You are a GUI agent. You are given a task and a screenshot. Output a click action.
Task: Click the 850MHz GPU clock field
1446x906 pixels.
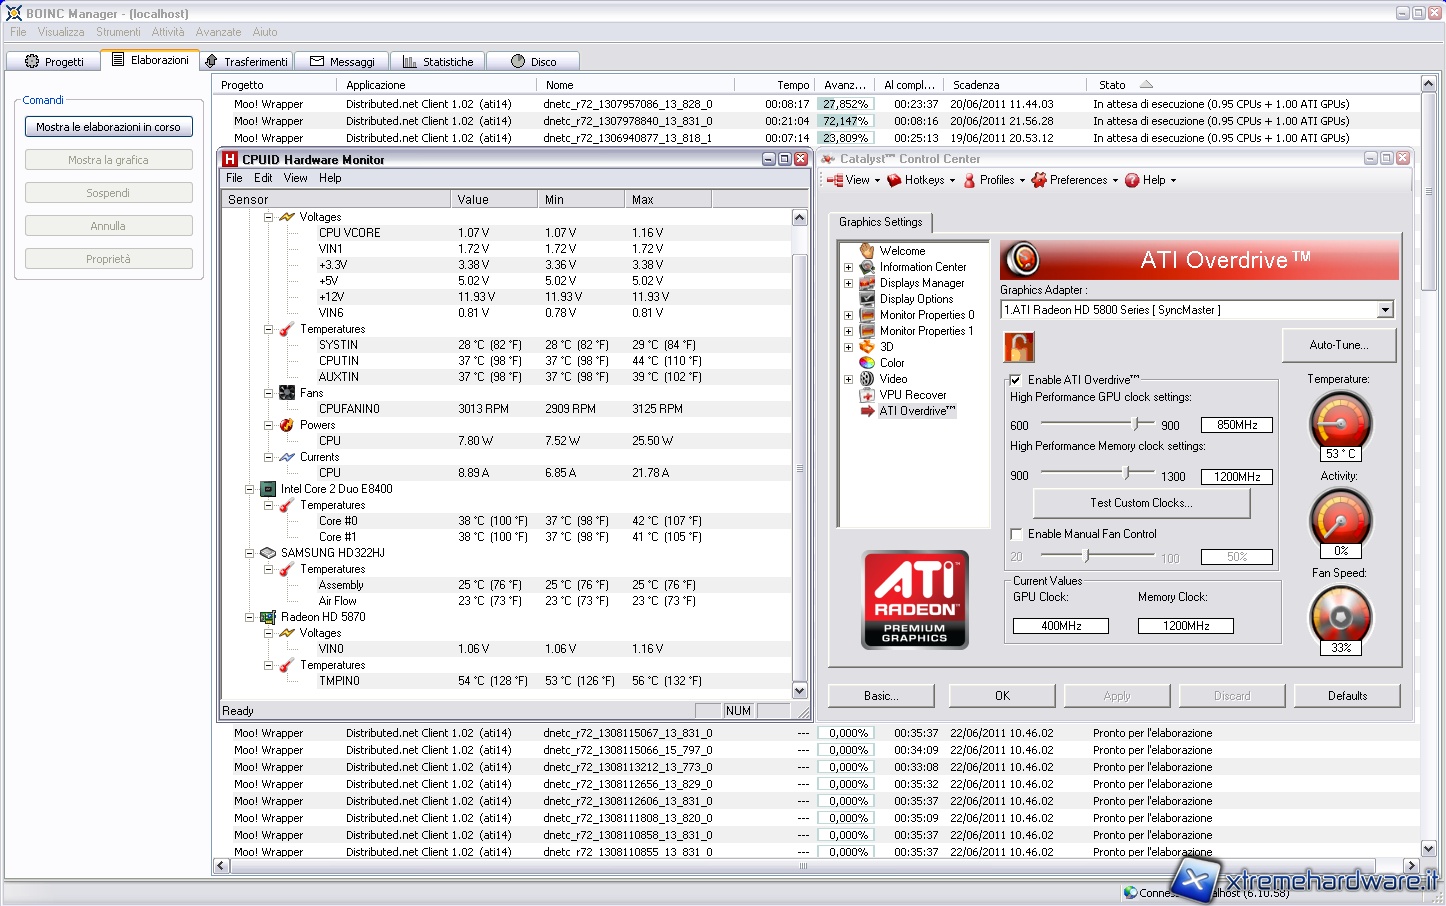[x=1236, y=425]
